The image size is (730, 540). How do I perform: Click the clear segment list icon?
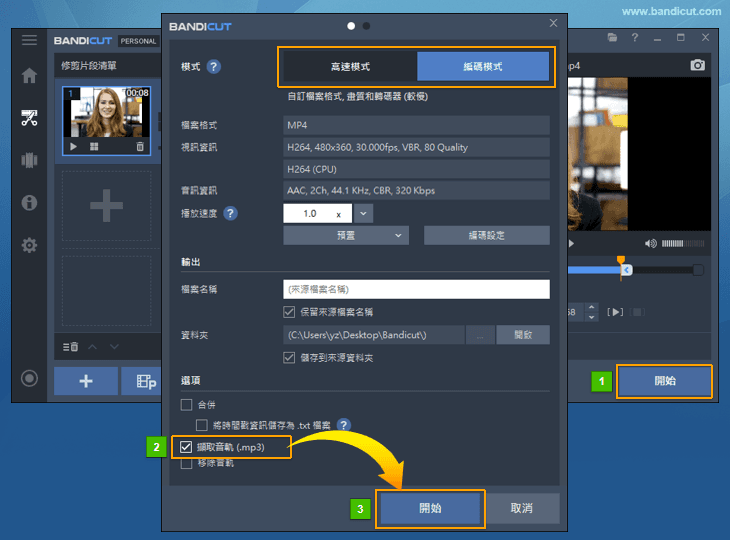click(x=70, y=347)
